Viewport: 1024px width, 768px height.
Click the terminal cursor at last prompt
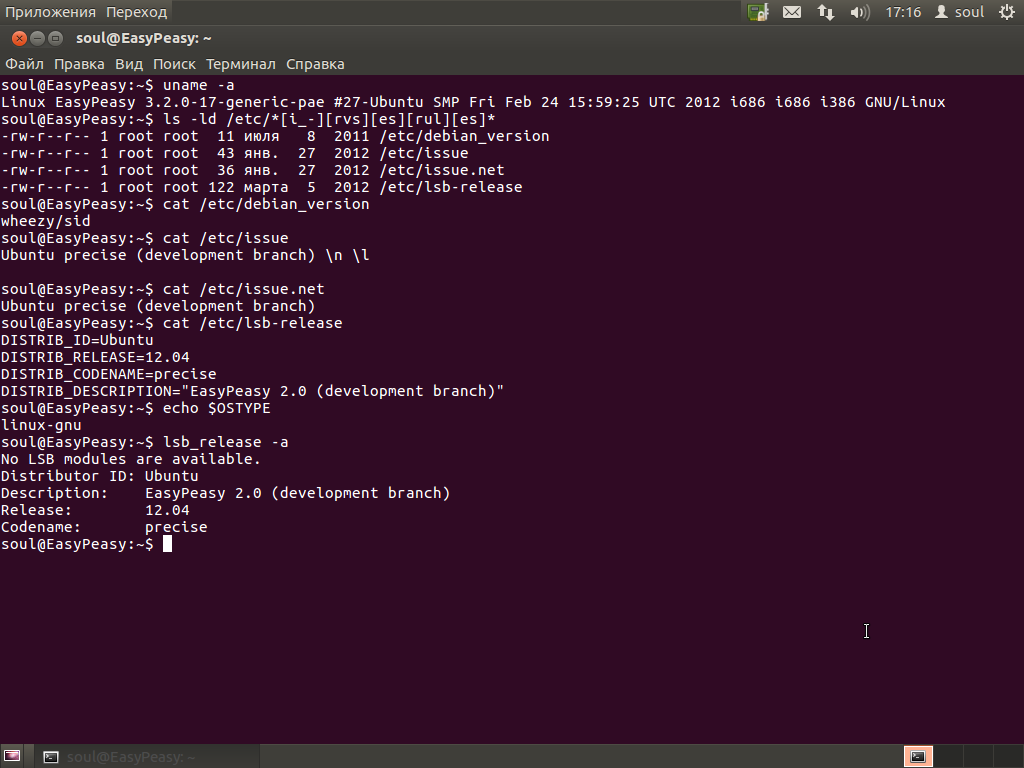167,544
